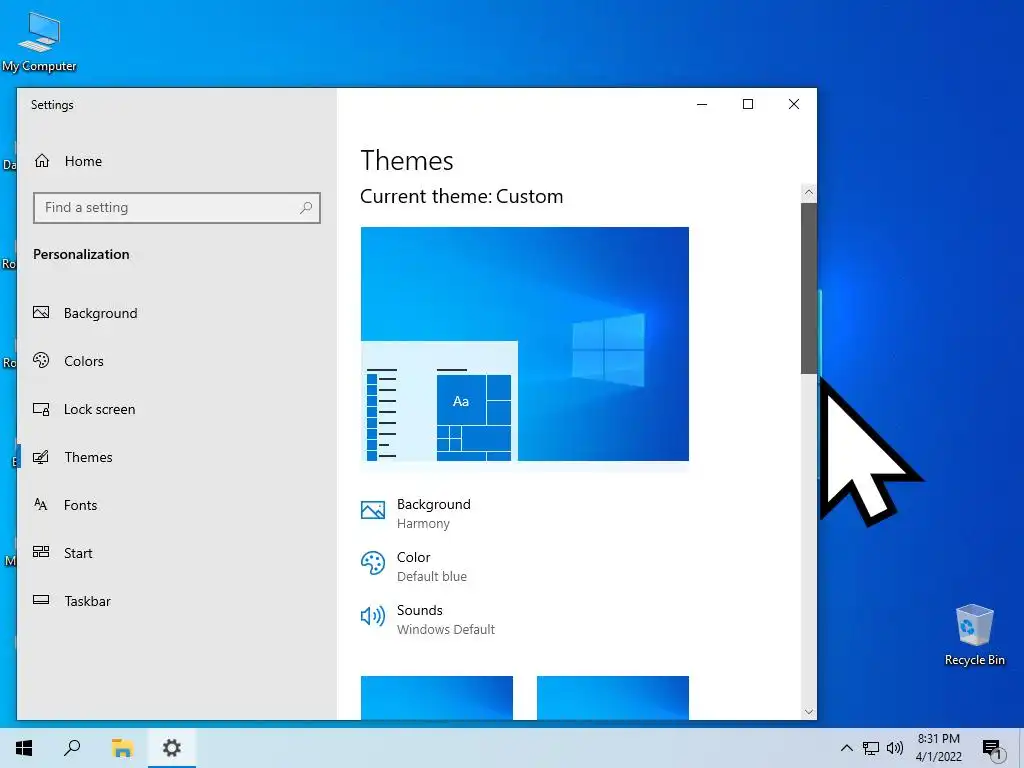This screenshot has height=768, width=1024.
Task: Click the Background picture icon in sidebar
Action: coord(41,312)
